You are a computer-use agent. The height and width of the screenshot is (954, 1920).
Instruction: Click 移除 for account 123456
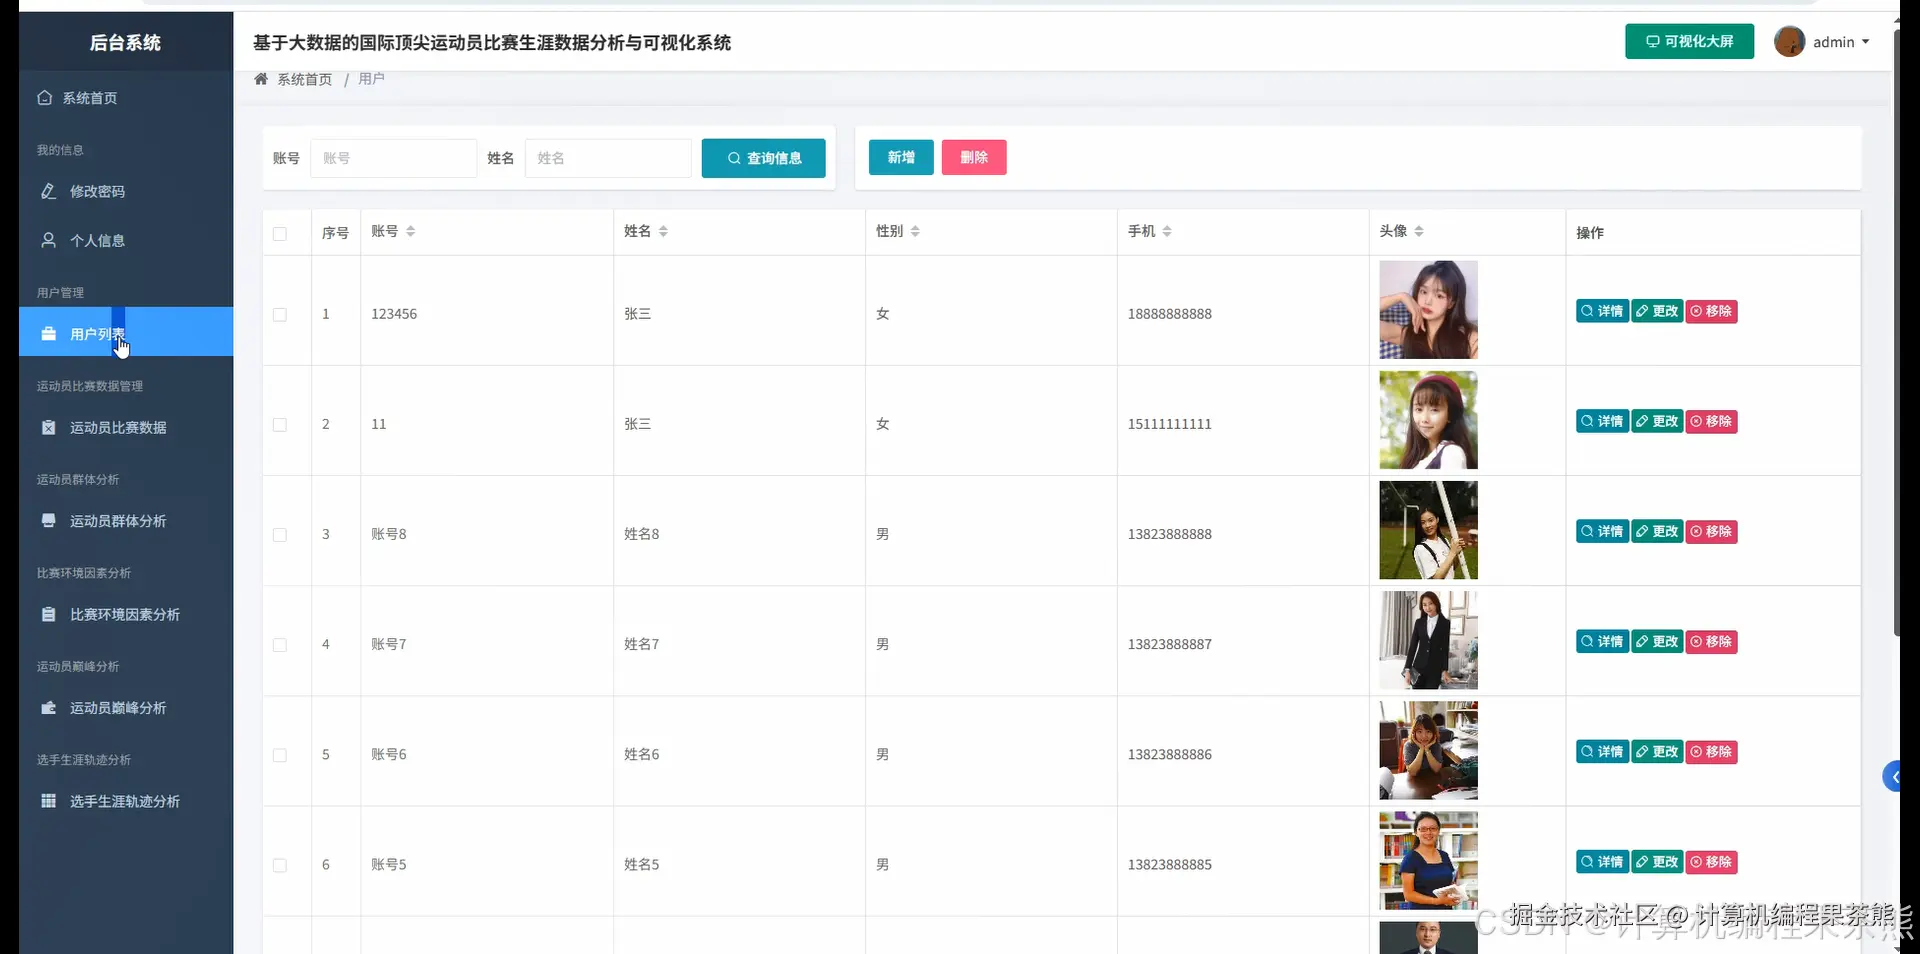click(x=1711, y=311)
